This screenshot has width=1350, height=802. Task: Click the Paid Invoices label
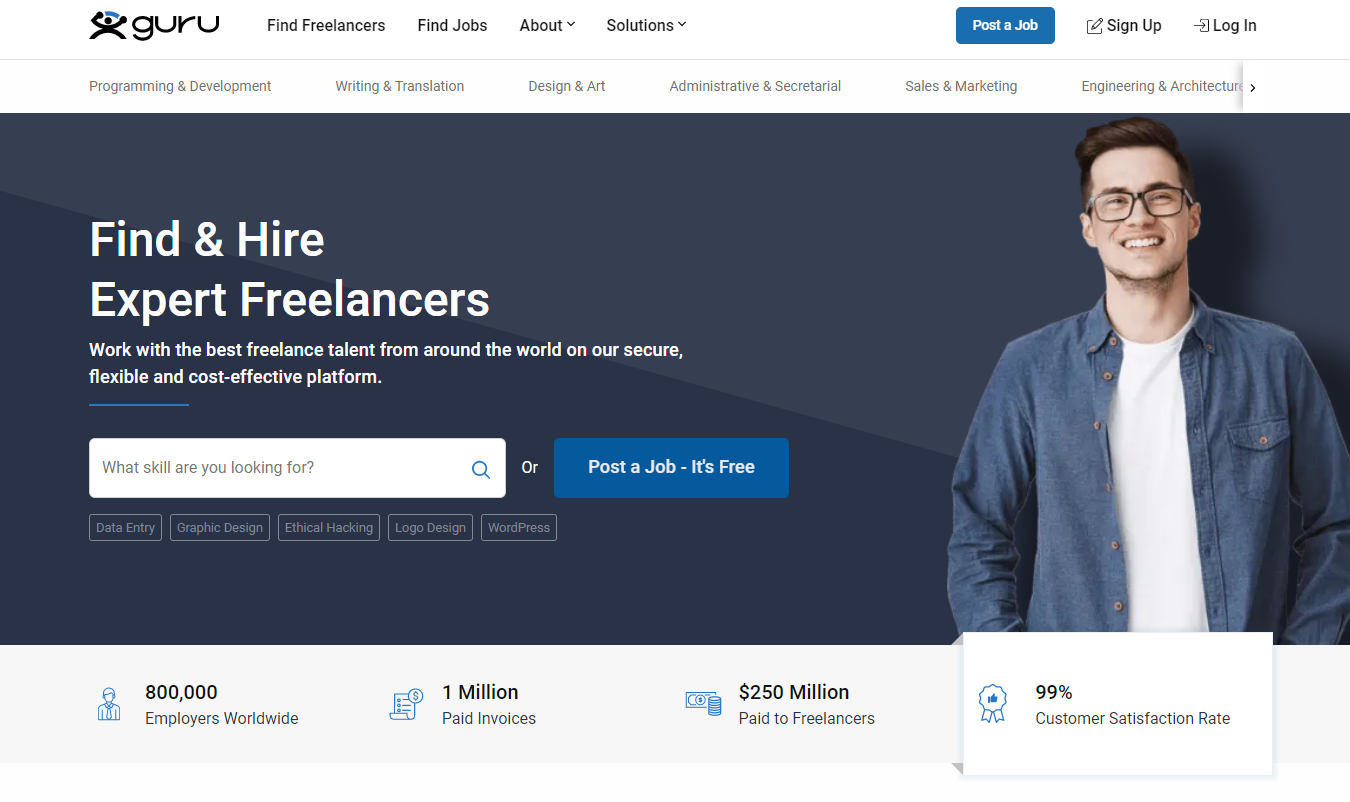pyautogui.click(x=489, y=718)
